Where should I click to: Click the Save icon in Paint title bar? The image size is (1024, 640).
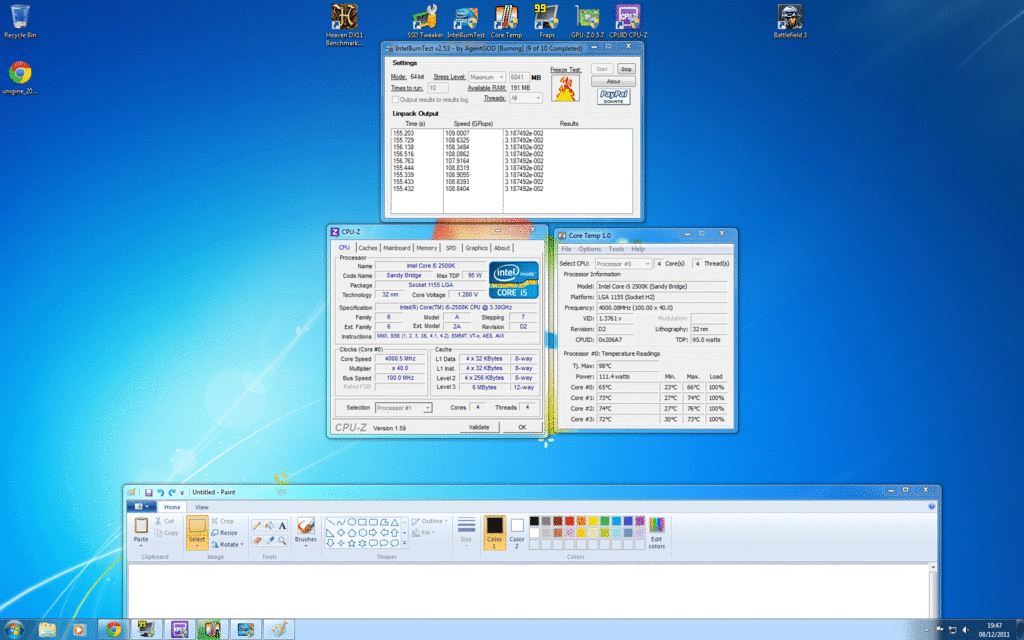point(149,492)
